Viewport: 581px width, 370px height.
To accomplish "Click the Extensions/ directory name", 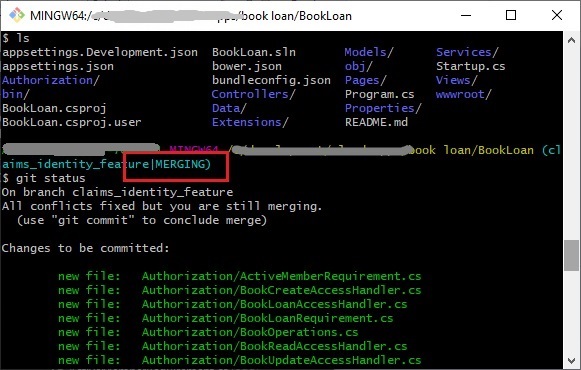I will click(x=250, y=123).
